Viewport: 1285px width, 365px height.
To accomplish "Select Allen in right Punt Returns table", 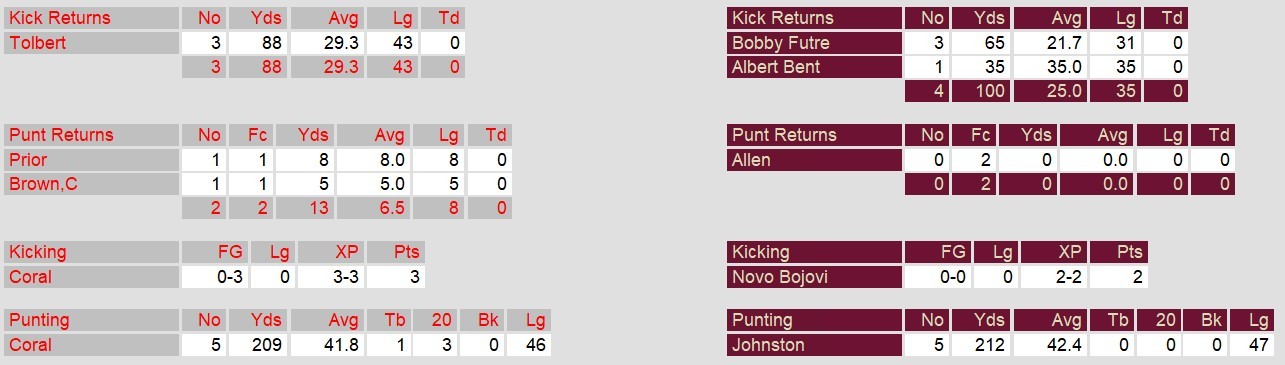I will [751, 160].
